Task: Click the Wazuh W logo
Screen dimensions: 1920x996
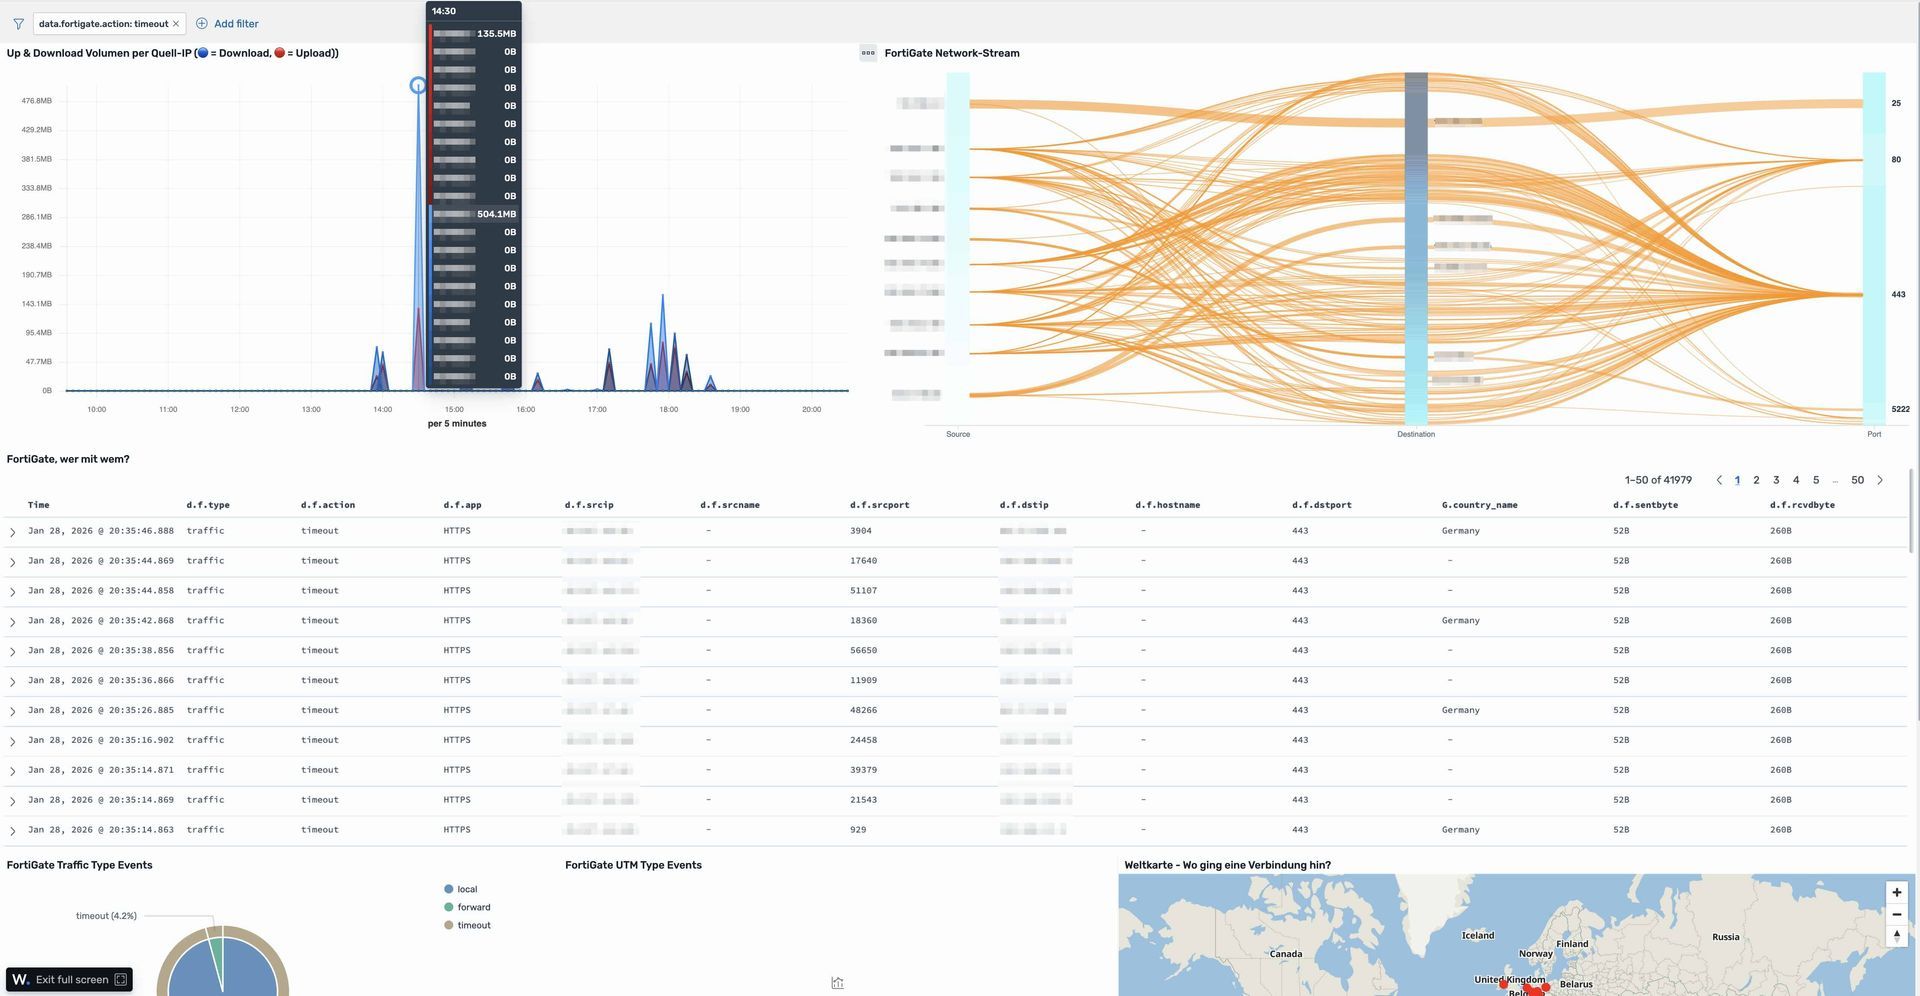Action: tap(20, 979)
